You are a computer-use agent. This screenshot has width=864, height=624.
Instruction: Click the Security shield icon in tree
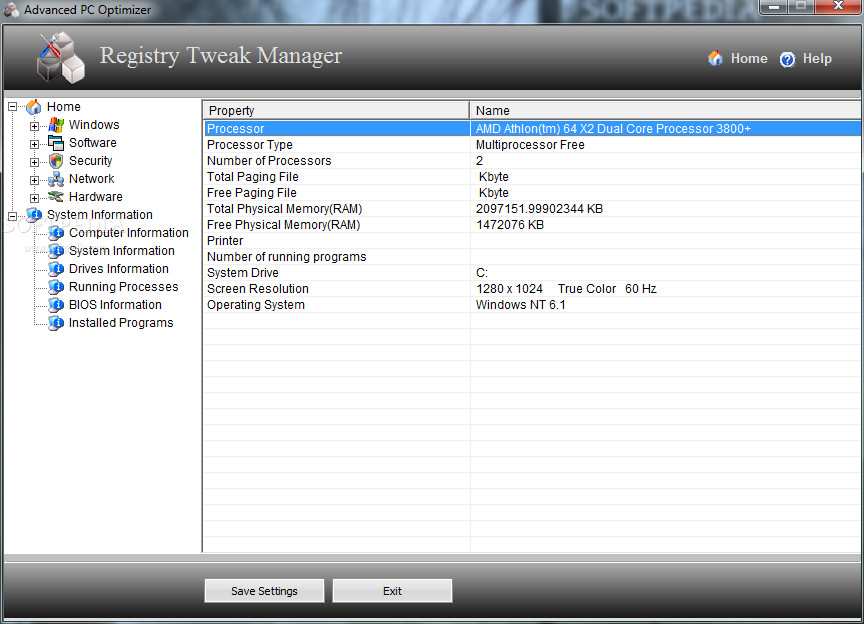(56, 161)
